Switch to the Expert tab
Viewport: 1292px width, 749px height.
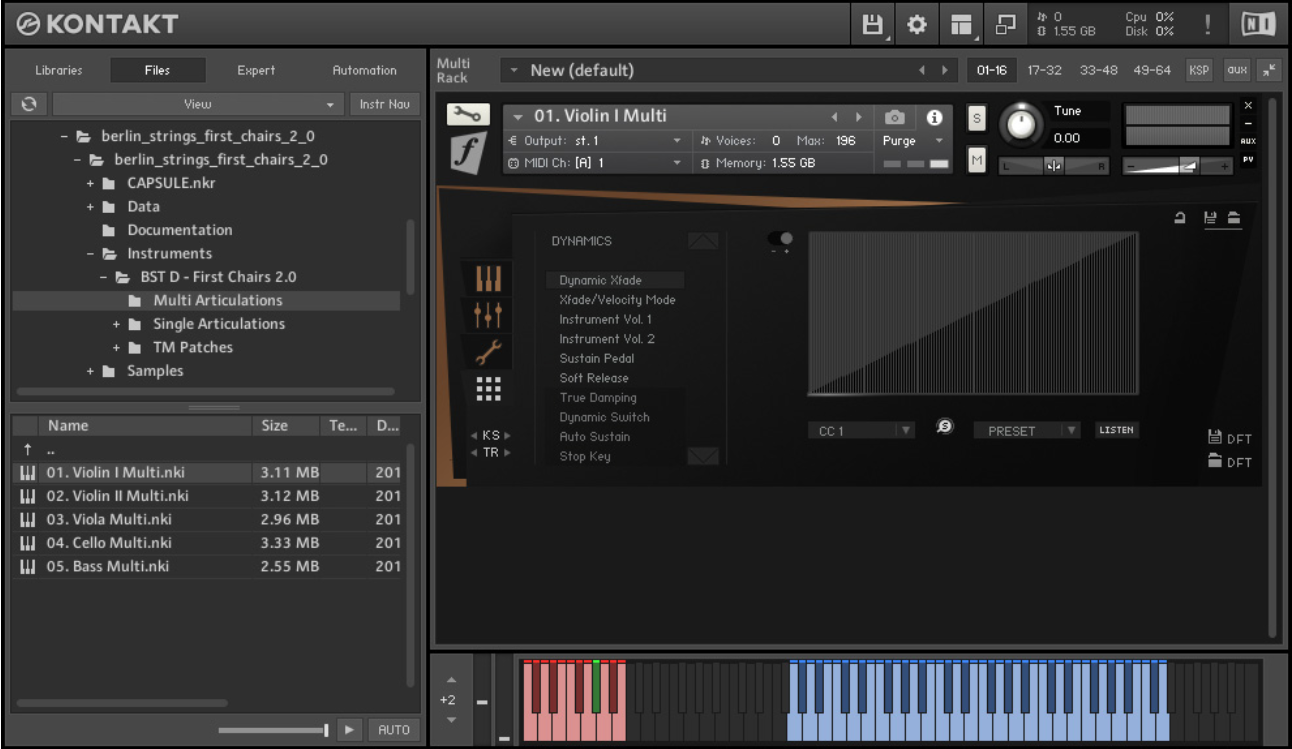[x=256, y=70]
